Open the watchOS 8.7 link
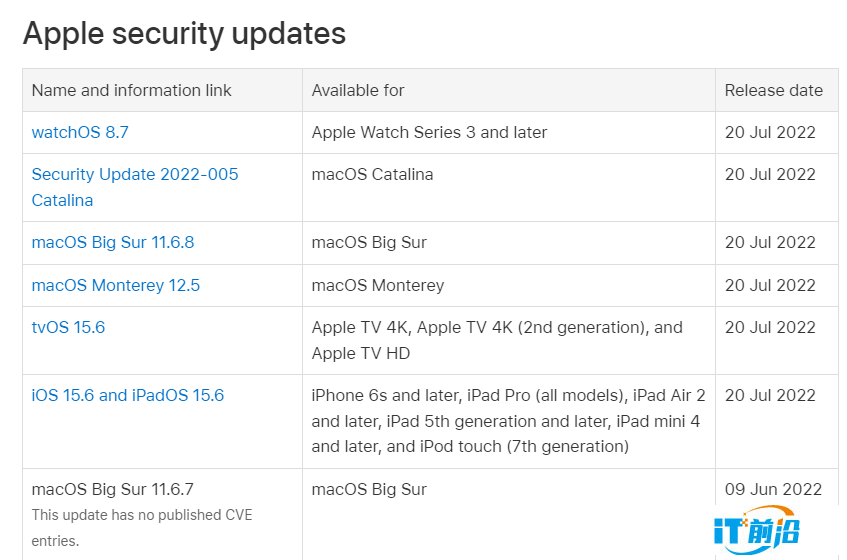Screen dimensions: 847x560 pyautogui.click(x=80, y=132)
